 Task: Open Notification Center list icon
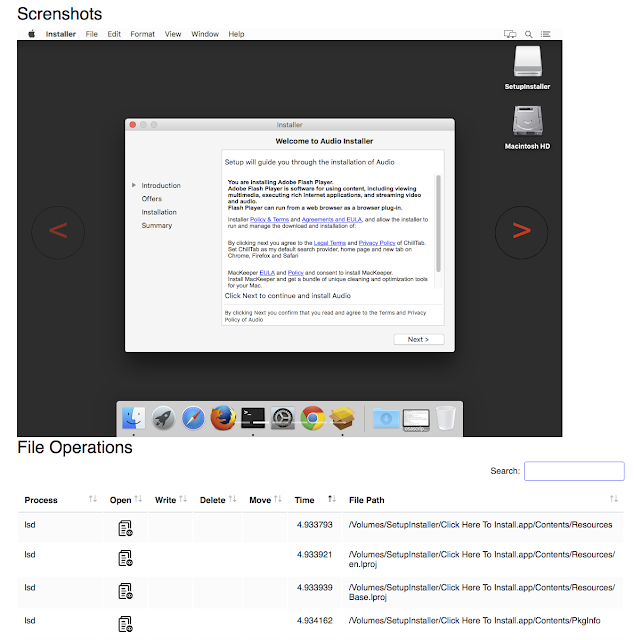[545, 34]
